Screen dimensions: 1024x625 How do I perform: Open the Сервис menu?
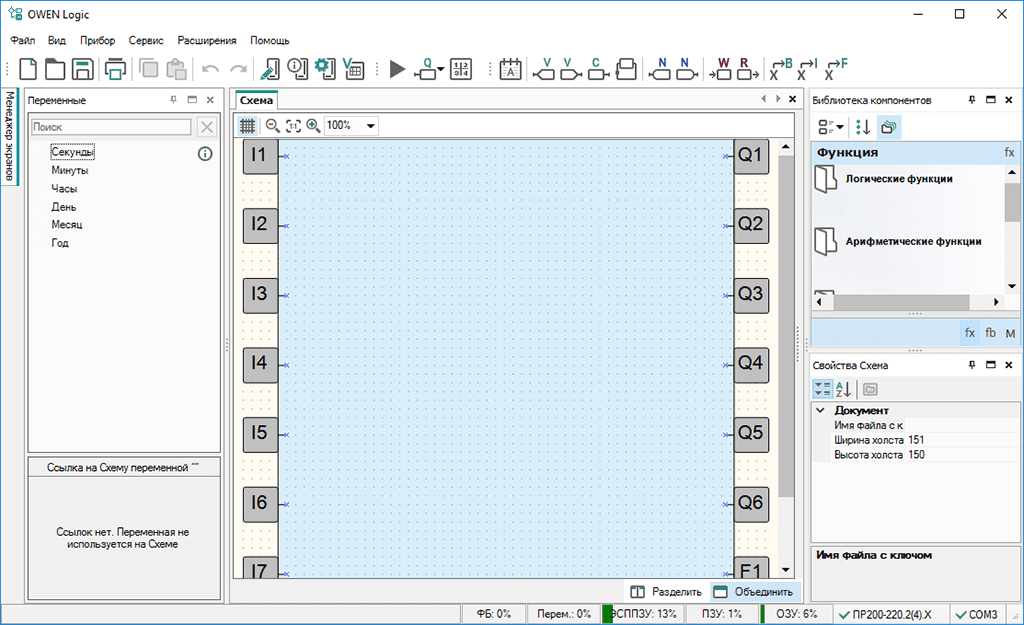click(146, 41)
